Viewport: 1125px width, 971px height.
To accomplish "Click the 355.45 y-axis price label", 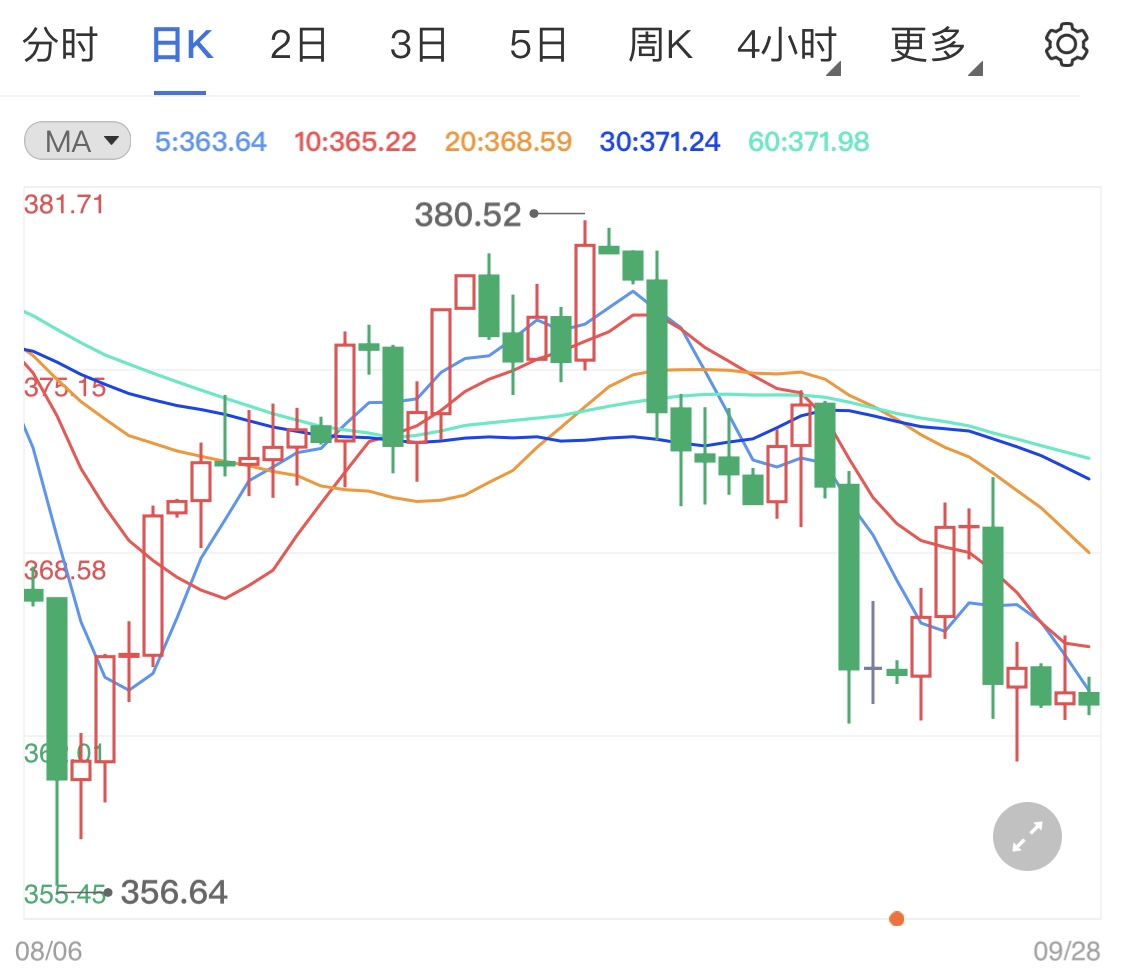I will pos(65,894).
